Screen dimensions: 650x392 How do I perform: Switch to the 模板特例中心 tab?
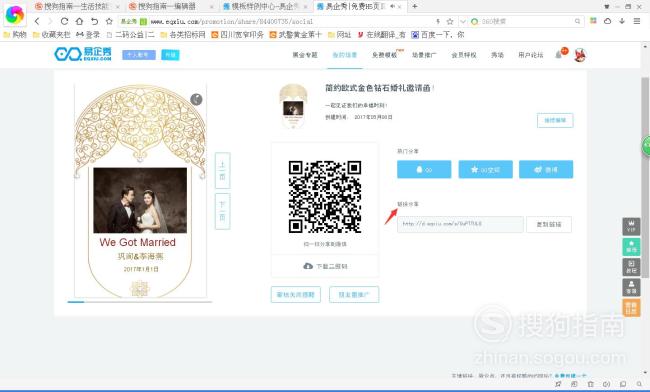point(264,7)
